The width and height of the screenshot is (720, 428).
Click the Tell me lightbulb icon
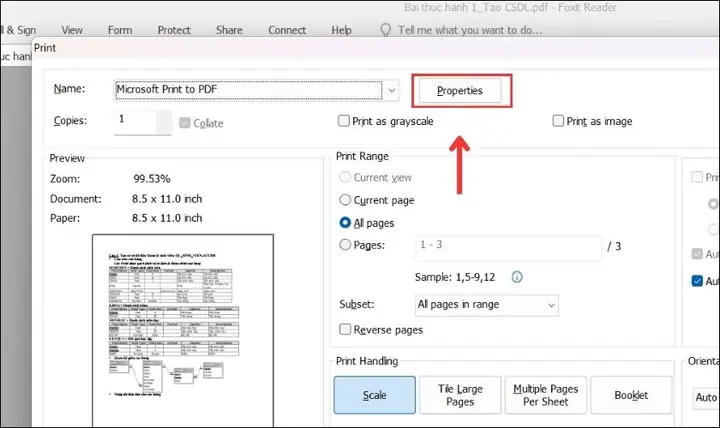click(x=386, y=30)
